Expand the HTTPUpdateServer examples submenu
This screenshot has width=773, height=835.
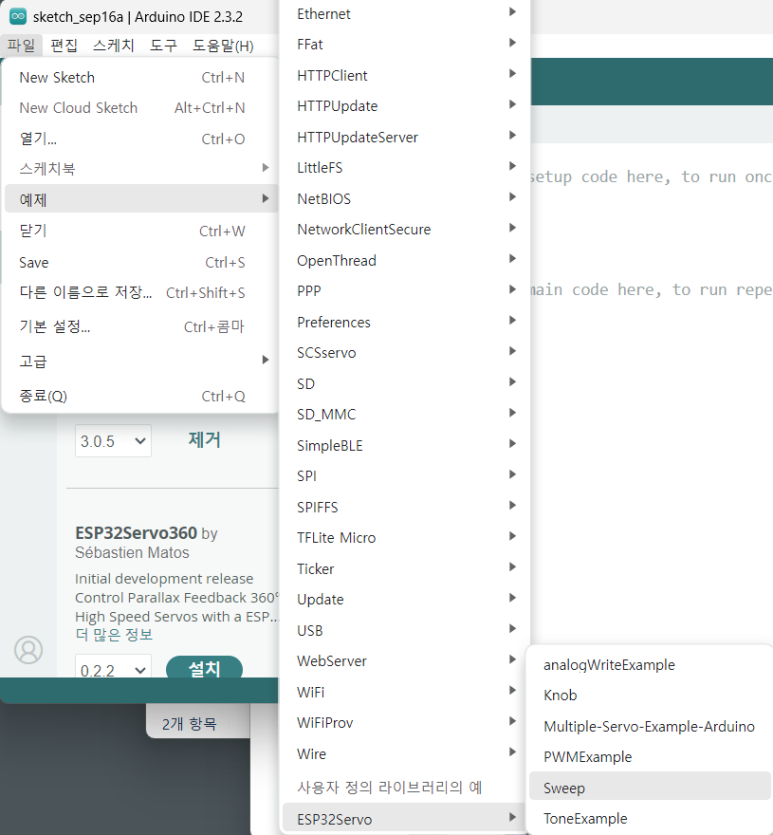click(x=405, y=137)
